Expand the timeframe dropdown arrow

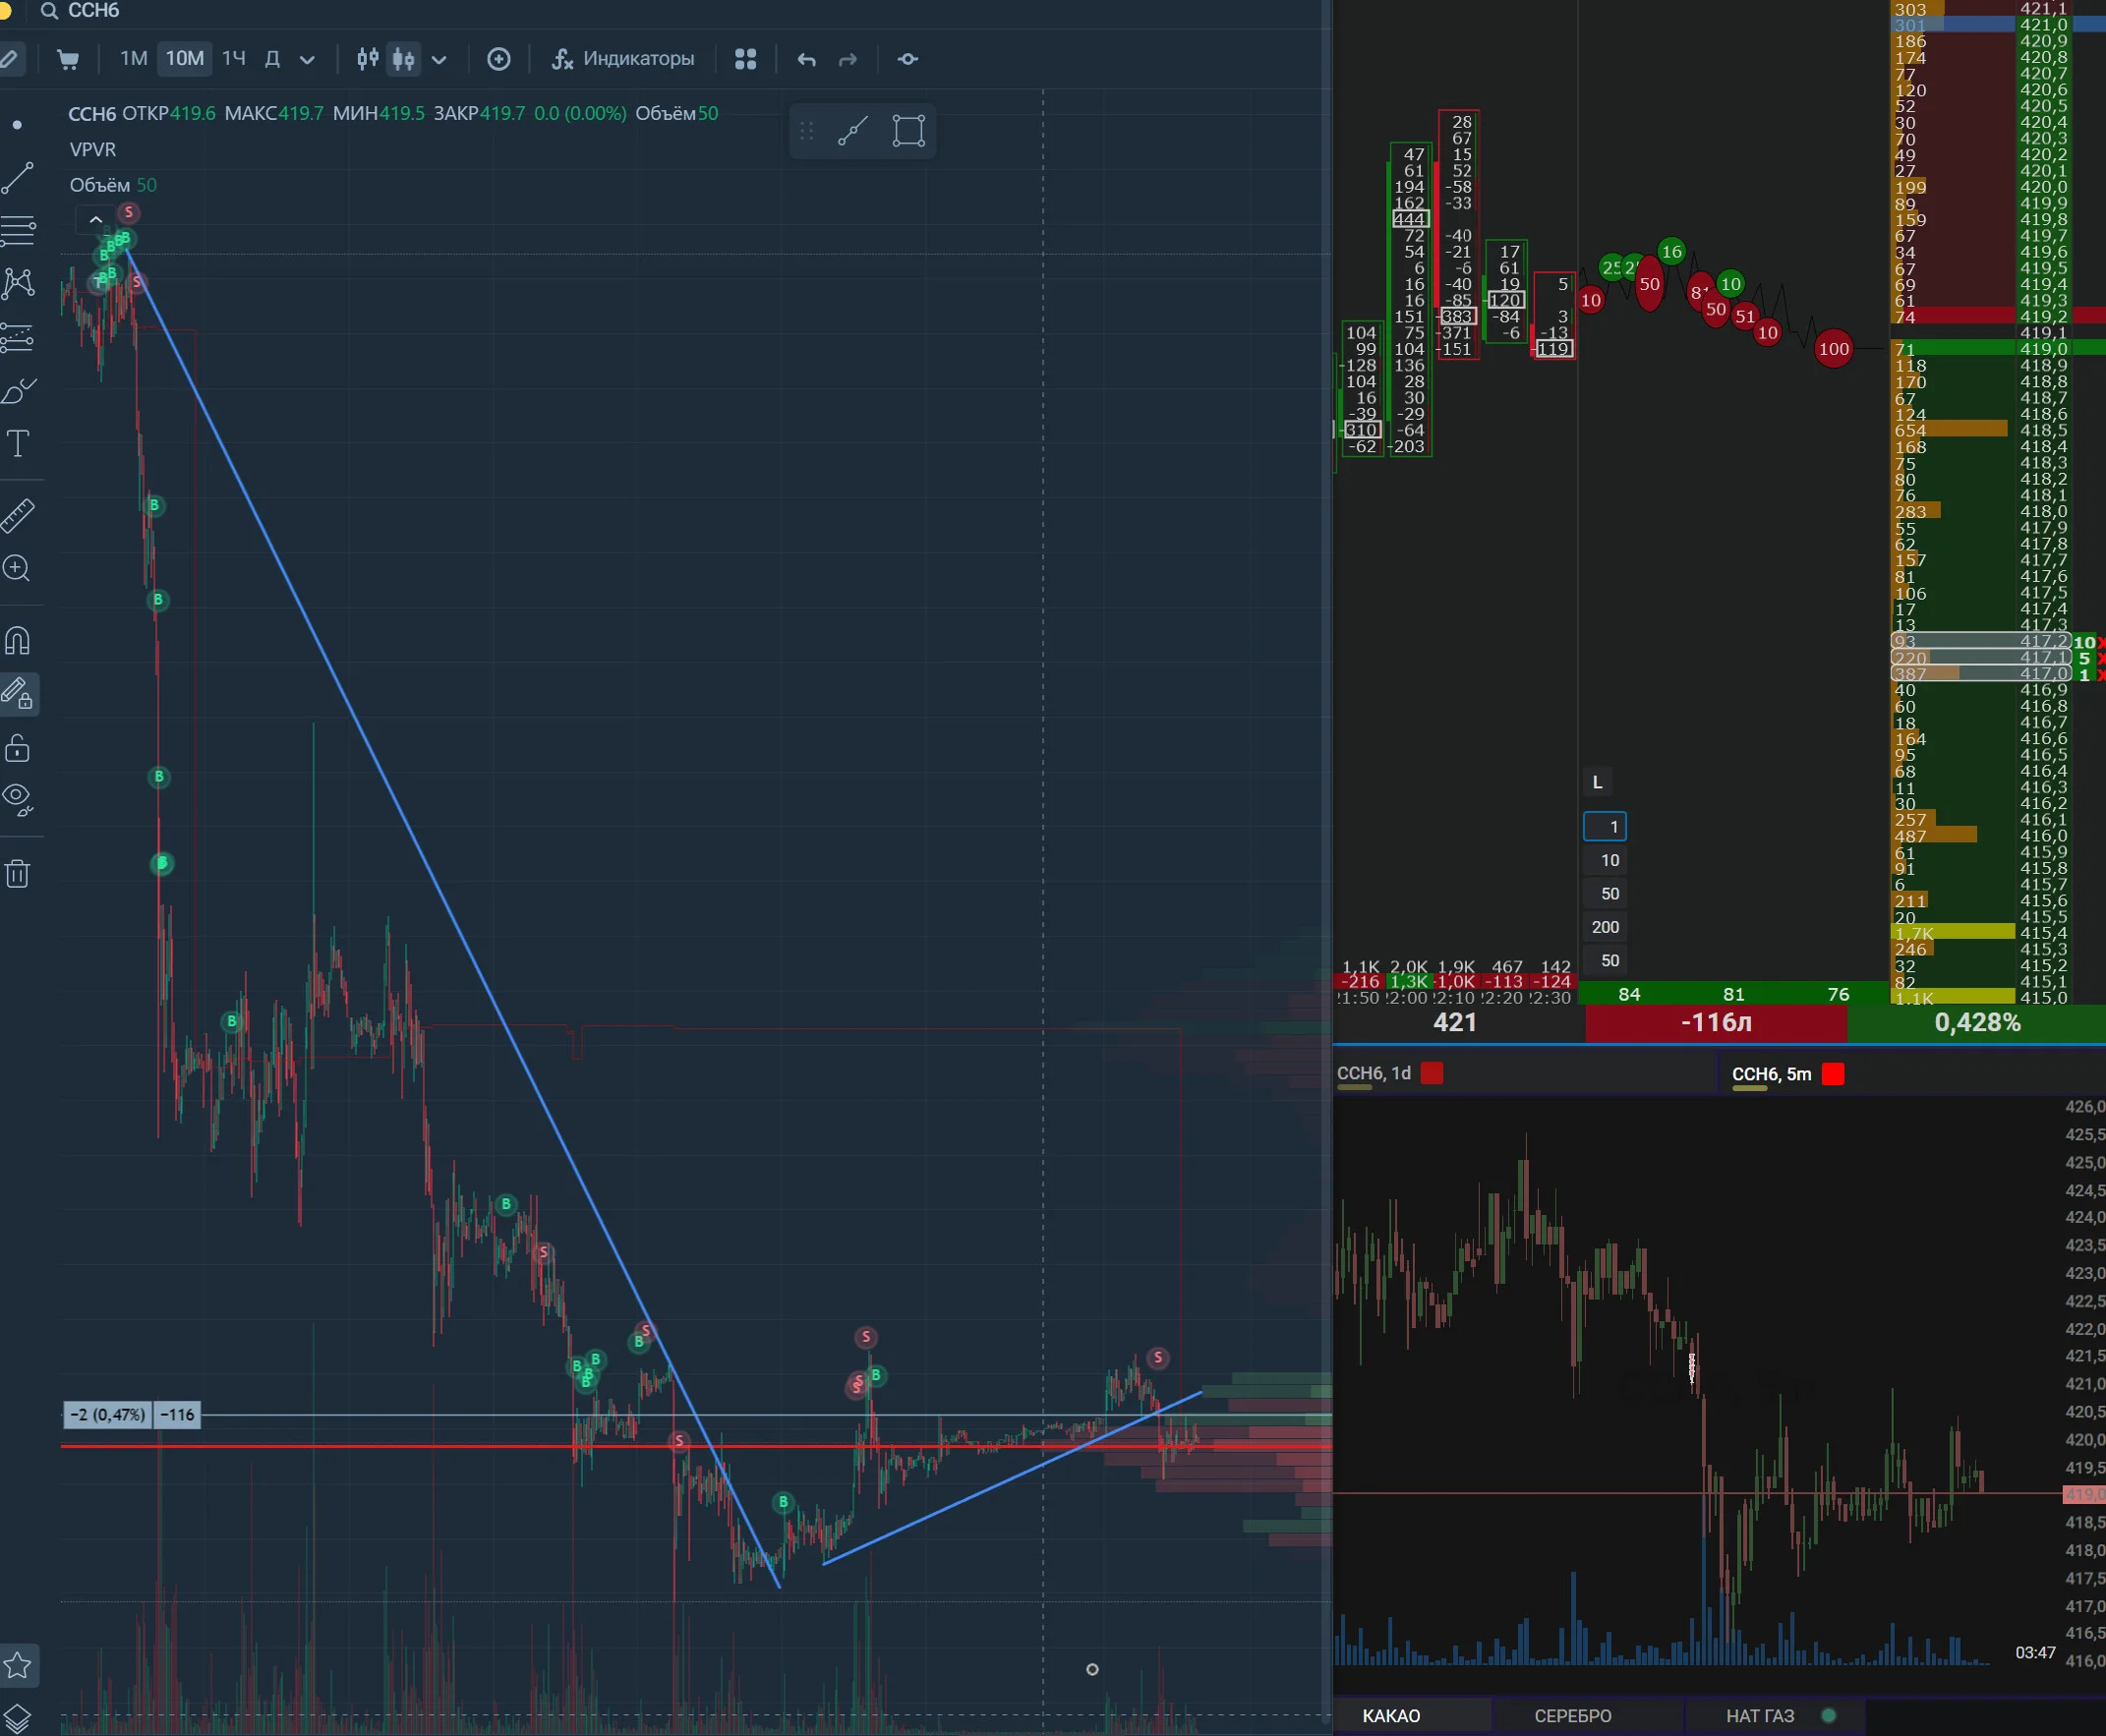click(x=308, y=60)
